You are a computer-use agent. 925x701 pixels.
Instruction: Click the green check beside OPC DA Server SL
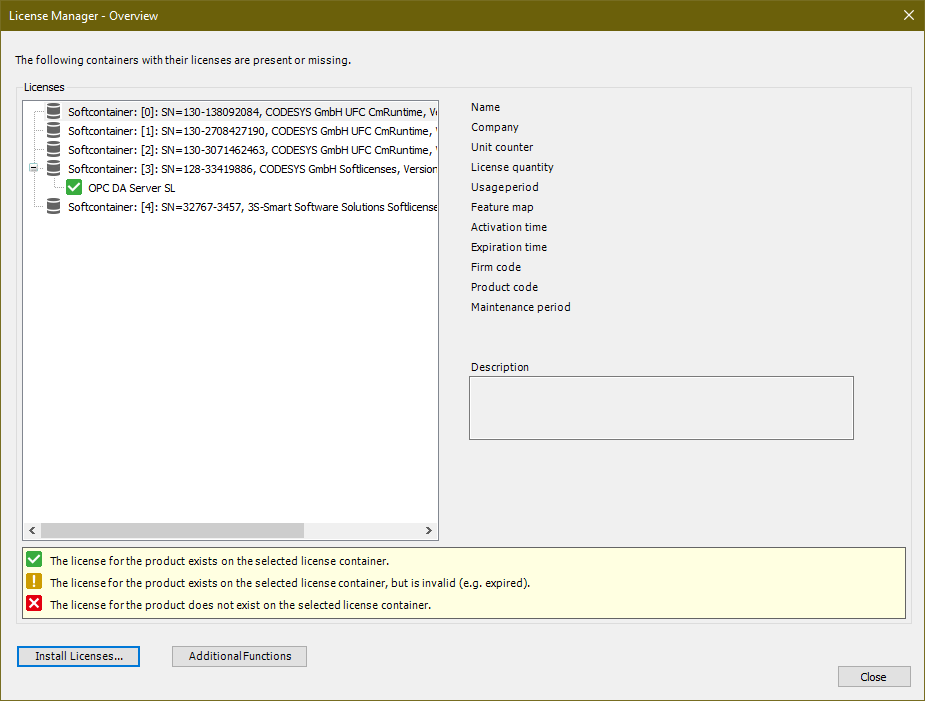pyautogui.click(x=73, y=187)
